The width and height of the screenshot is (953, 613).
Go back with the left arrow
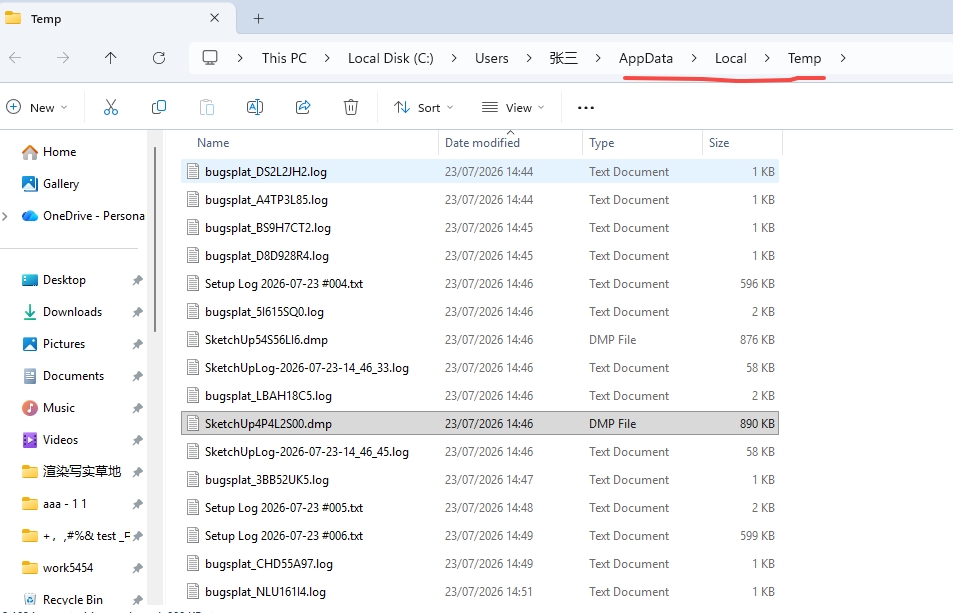(15, 58)
